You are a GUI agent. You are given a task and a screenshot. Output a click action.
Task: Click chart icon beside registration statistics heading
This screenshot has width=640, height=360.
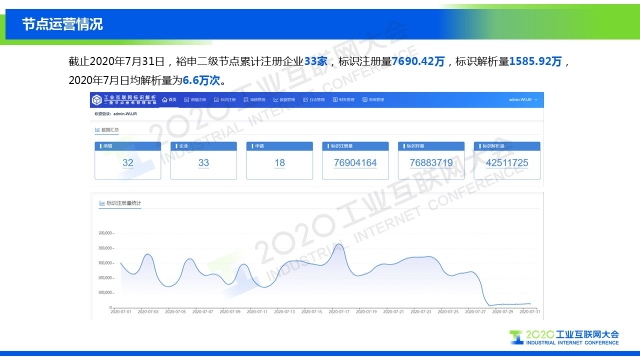click(102, 203)
